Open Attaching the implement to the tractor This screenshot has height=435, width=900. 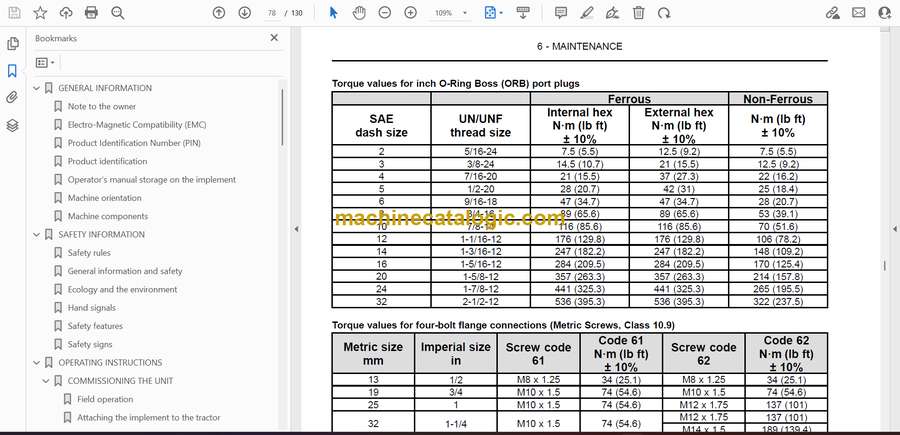pyautogui.click(x=149, y=418)
